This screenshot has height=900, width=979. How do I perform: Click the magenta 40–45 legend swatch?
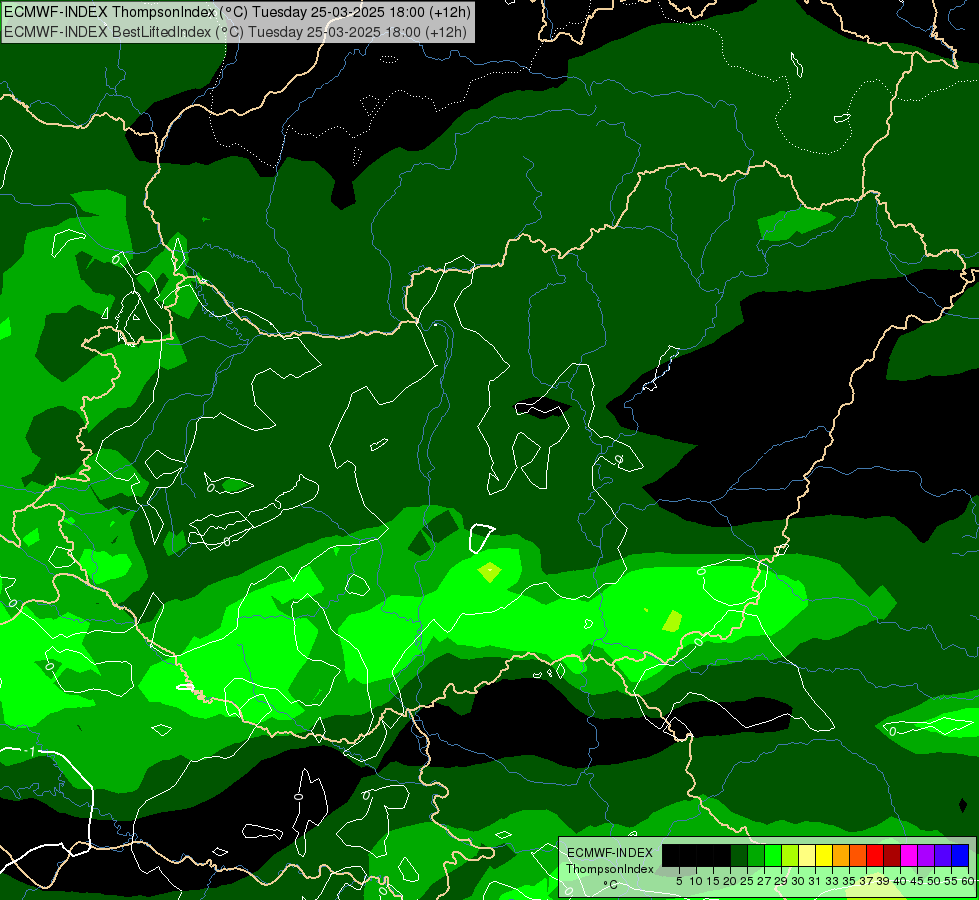click(x=909, y=855)
